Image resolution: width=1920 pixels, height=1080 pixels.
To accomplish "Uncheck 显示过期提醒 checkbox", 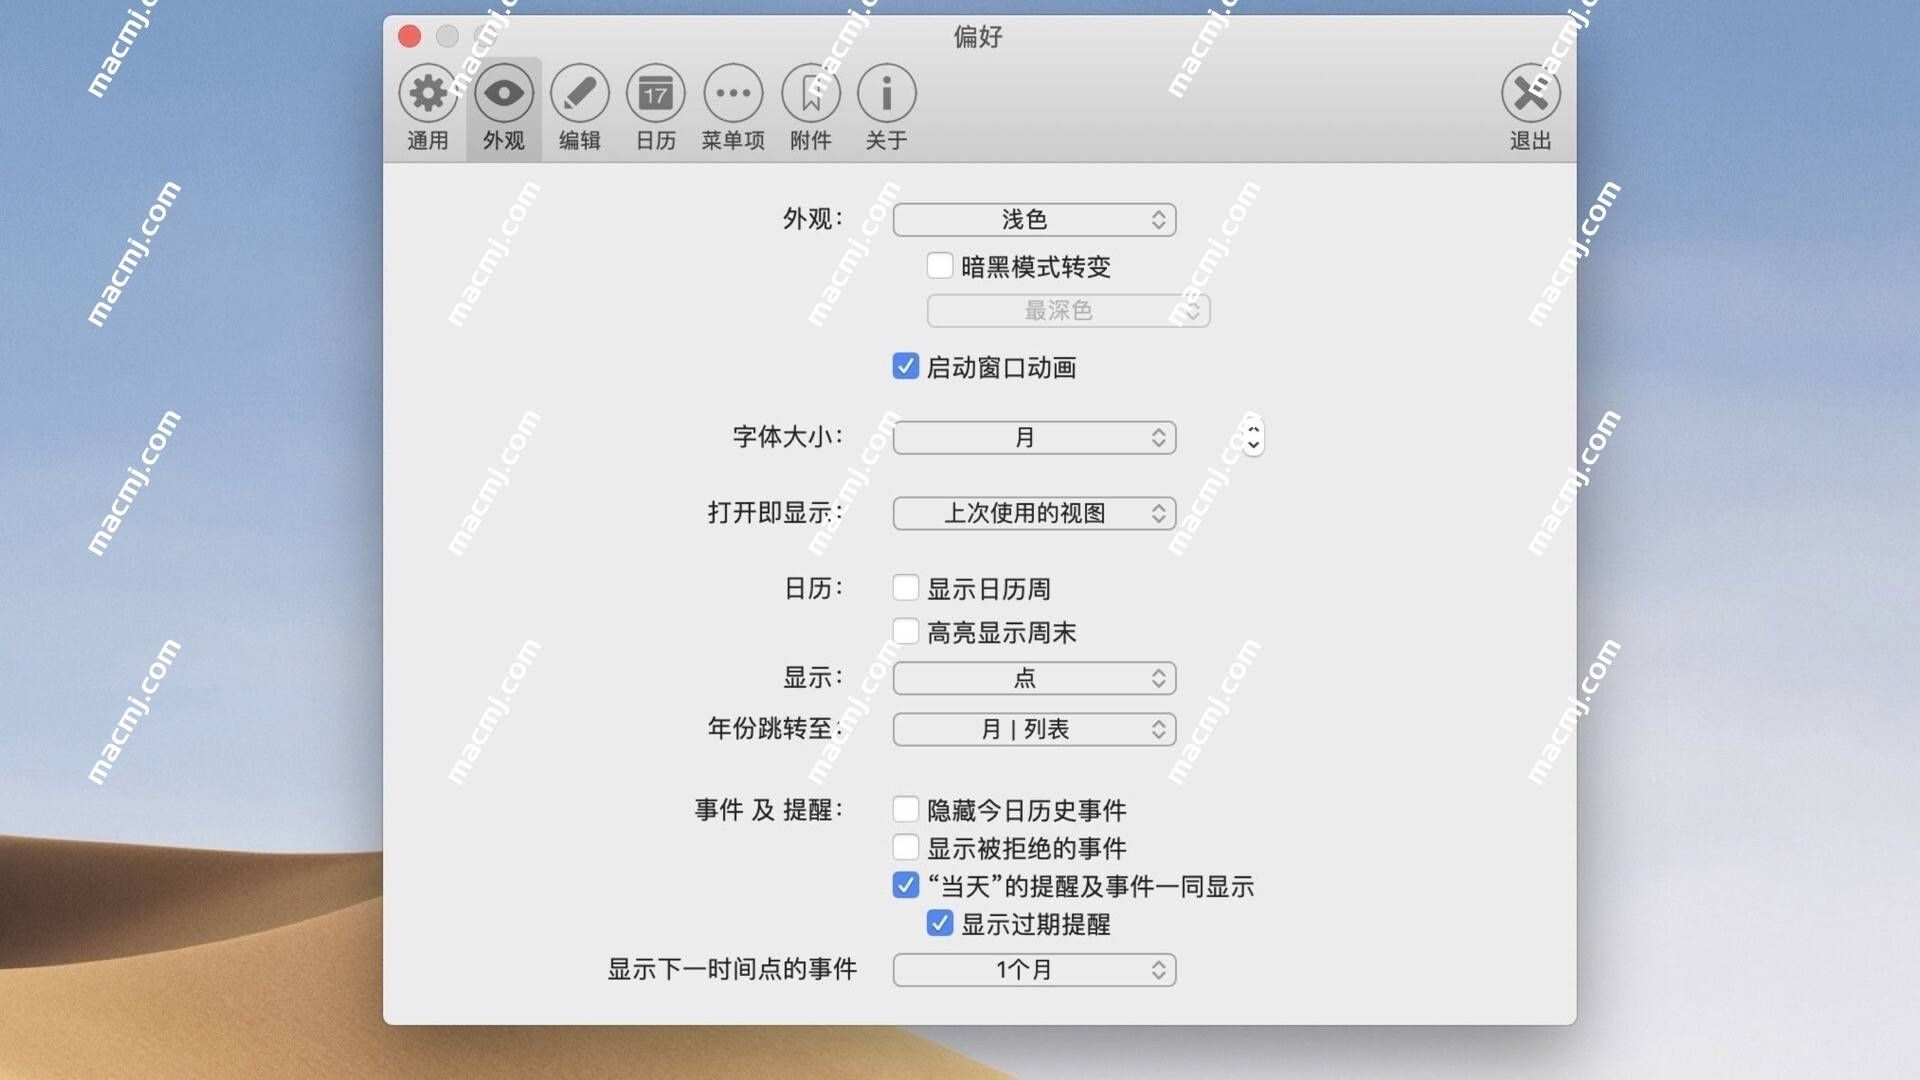I will point(940,924).
